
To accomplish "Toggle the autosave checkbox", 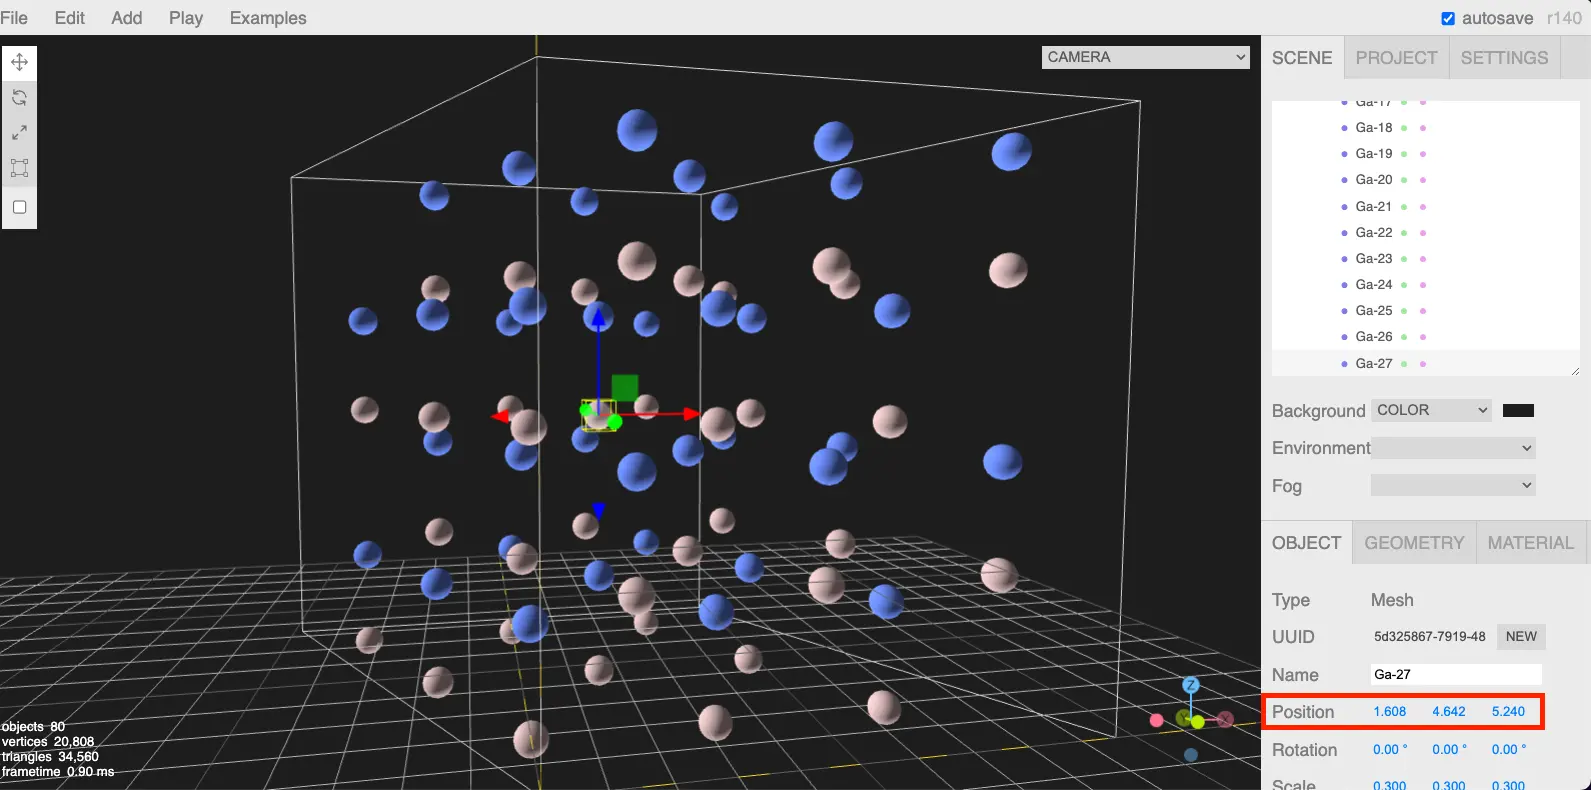I will click(x=1448, y=18).
